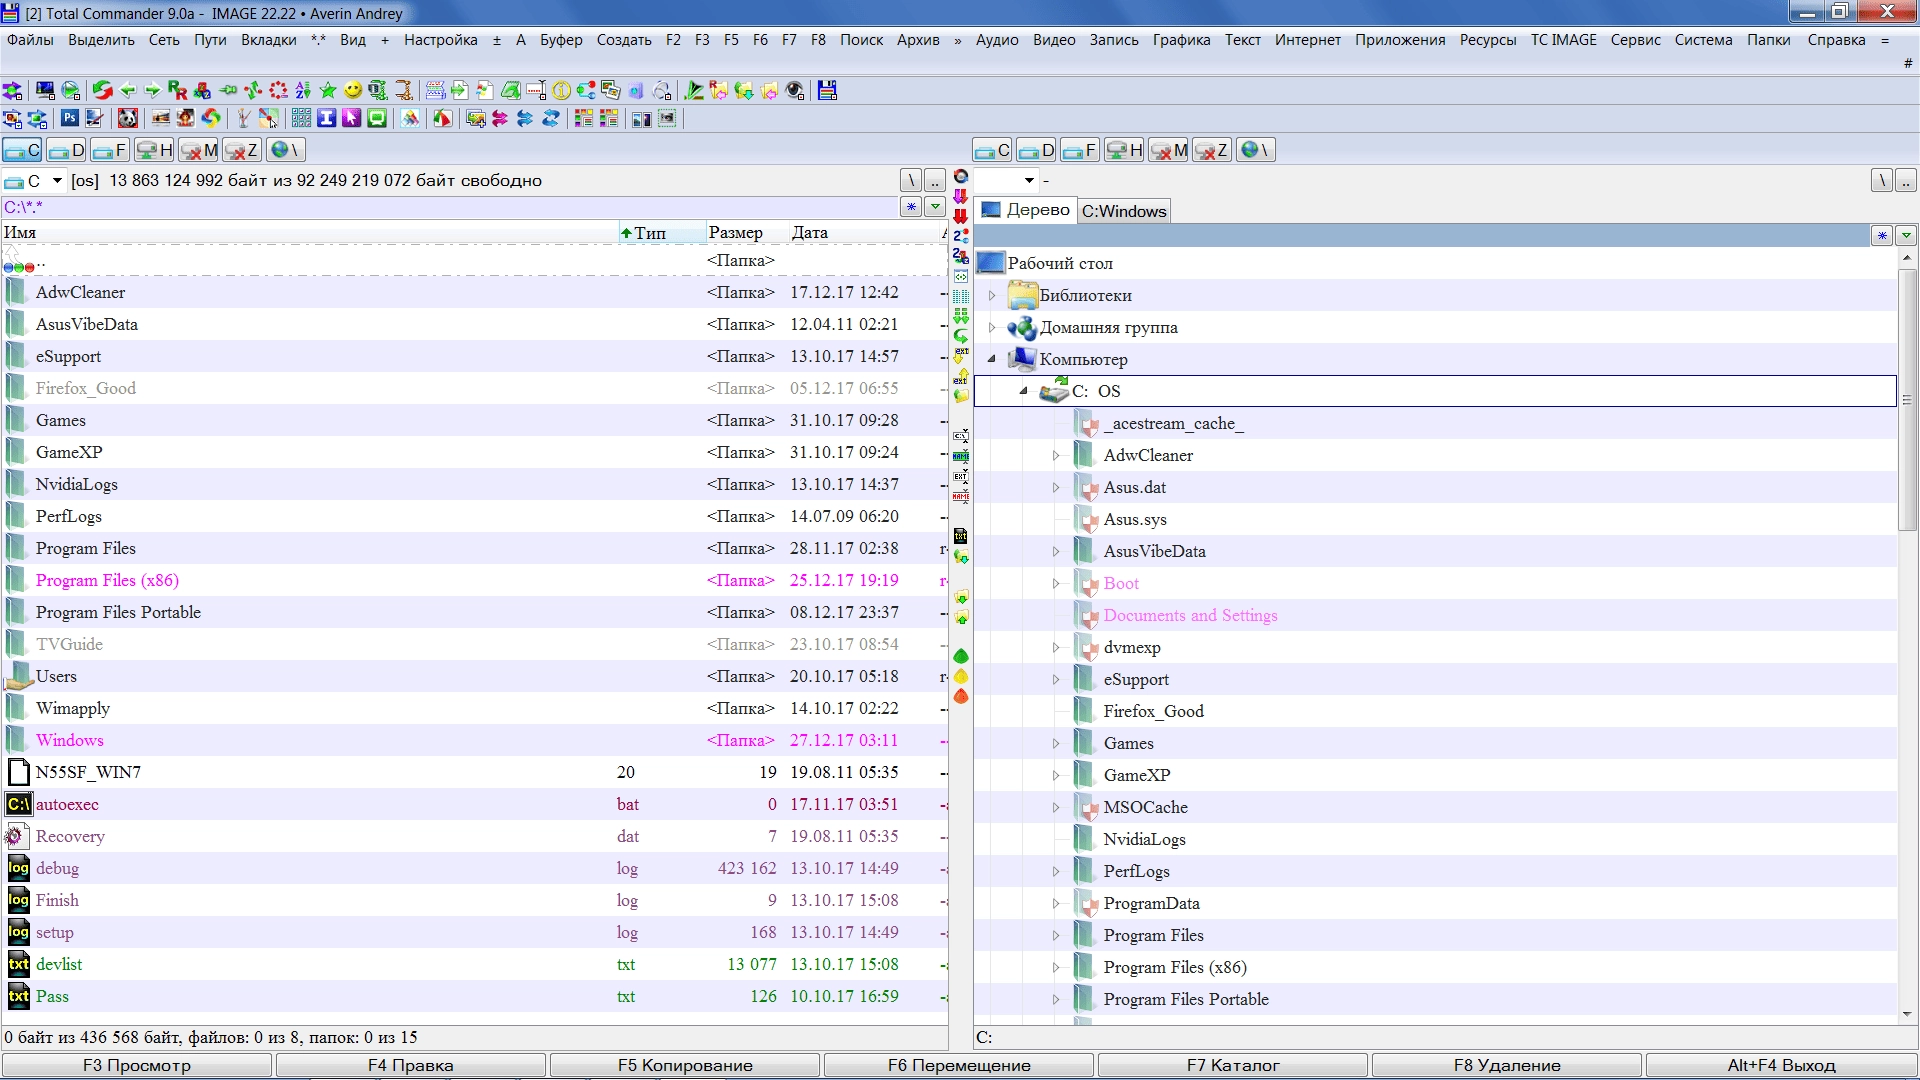1920x1080 pixels.
Task: Select the devlist txt file
Action: (474, 964)
